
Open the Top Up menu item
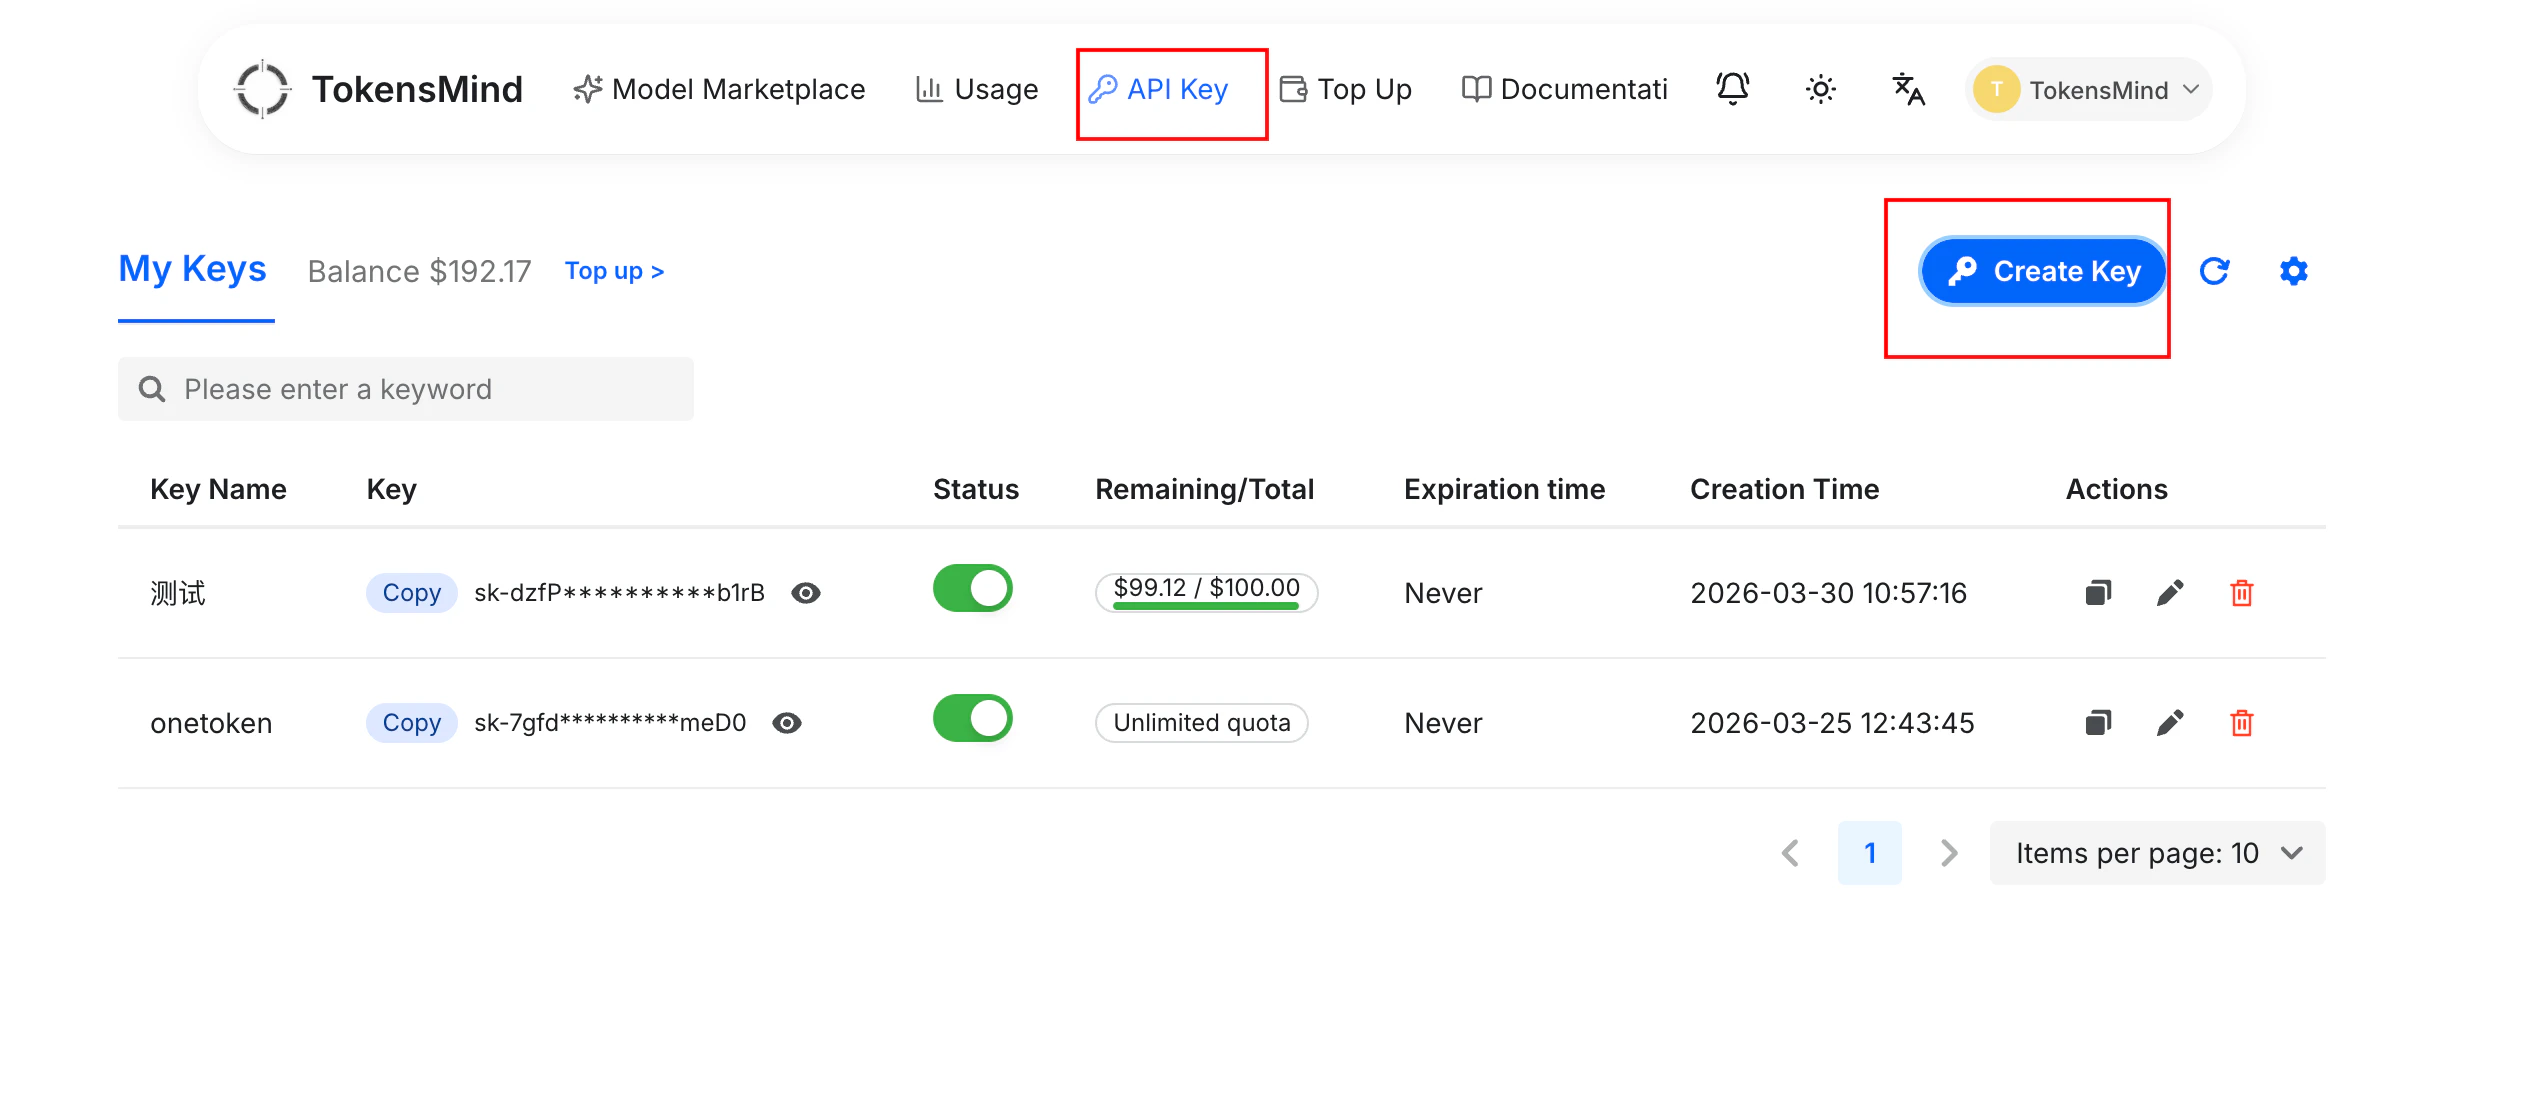coord(1346,89)
